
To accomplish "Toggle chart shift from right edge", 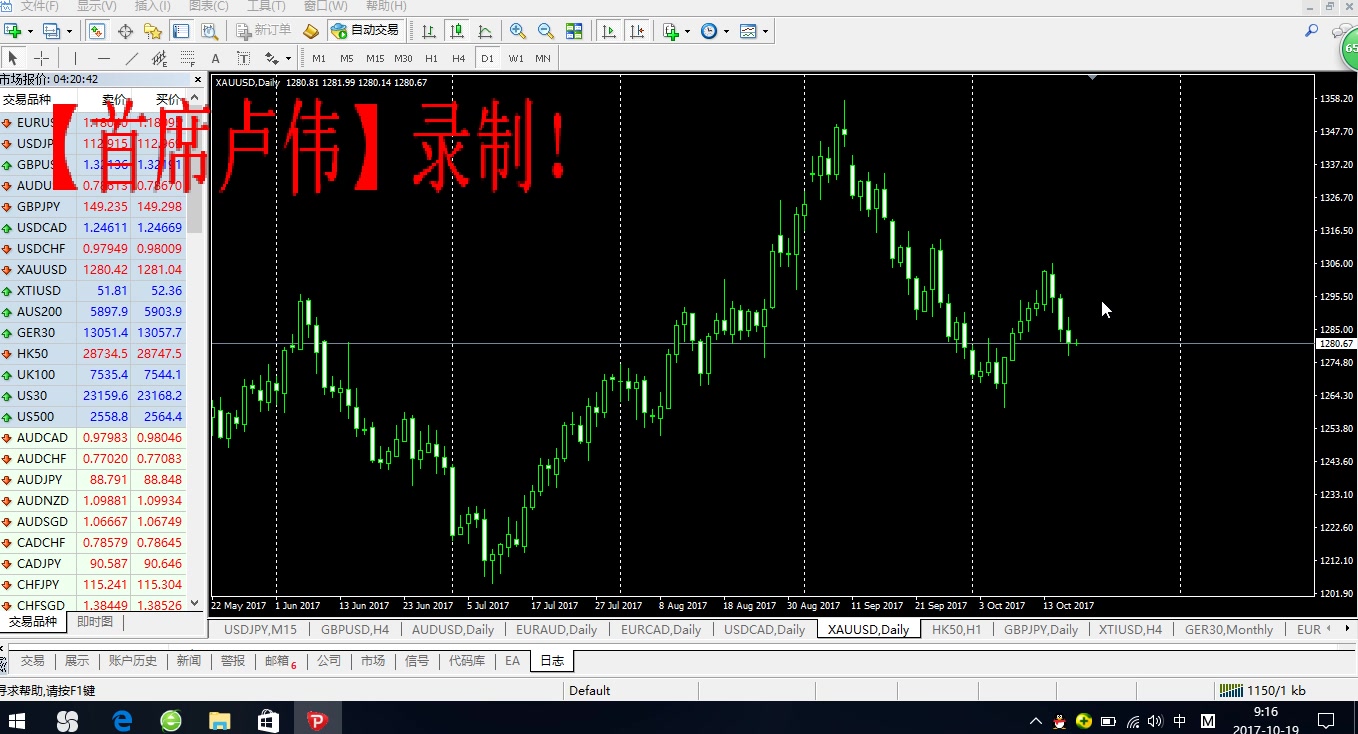I will tap(636, 31).
